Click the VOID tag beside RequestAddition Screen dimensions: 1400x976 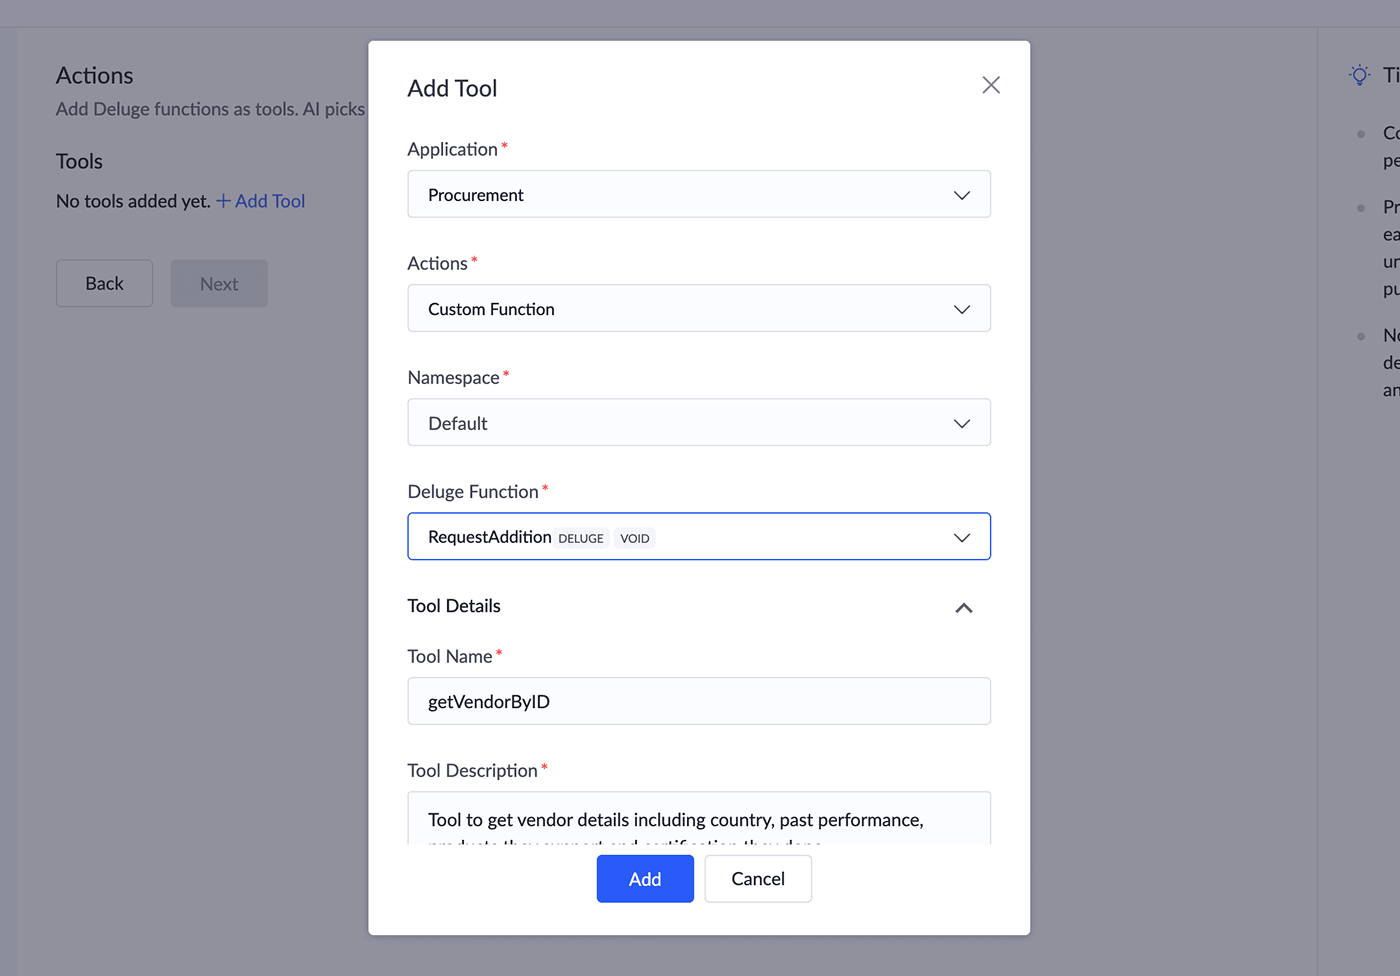click(x=635, y=538)
